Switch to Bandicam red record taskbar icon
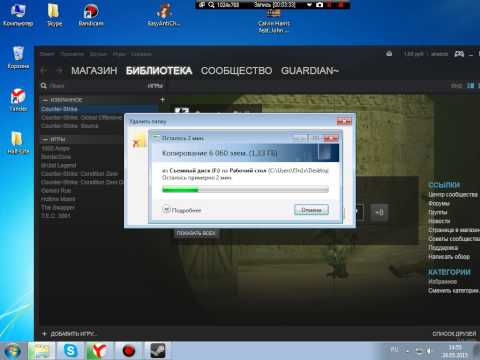 click(129, 351)
